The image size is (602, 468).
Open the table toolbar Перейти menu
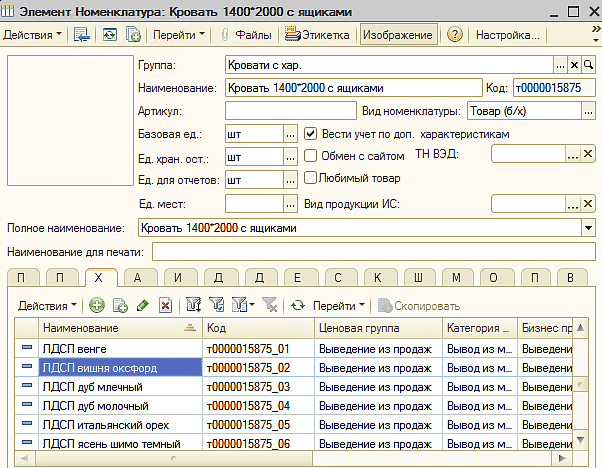338,306
